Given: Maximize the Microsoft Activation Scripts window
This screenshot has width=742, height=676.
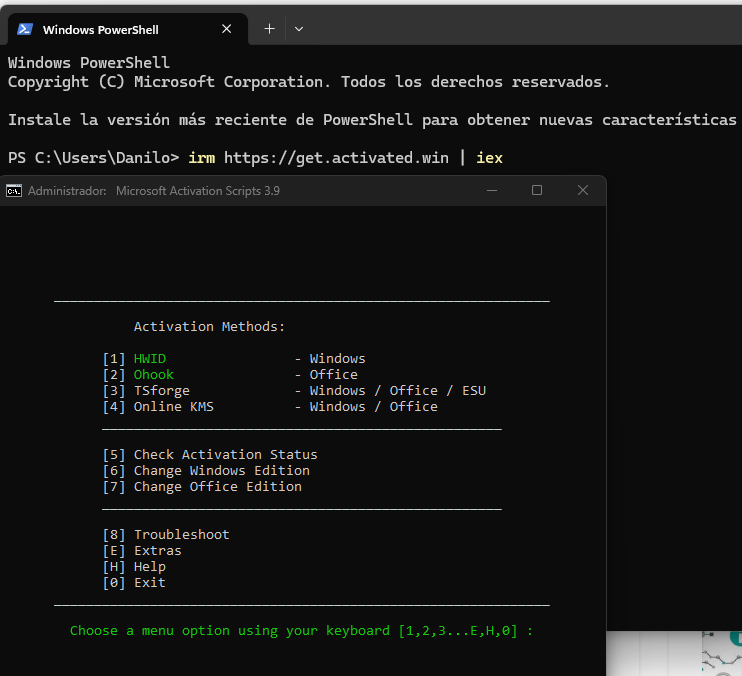Looking at the screenshot, I should tap(537, 190).
